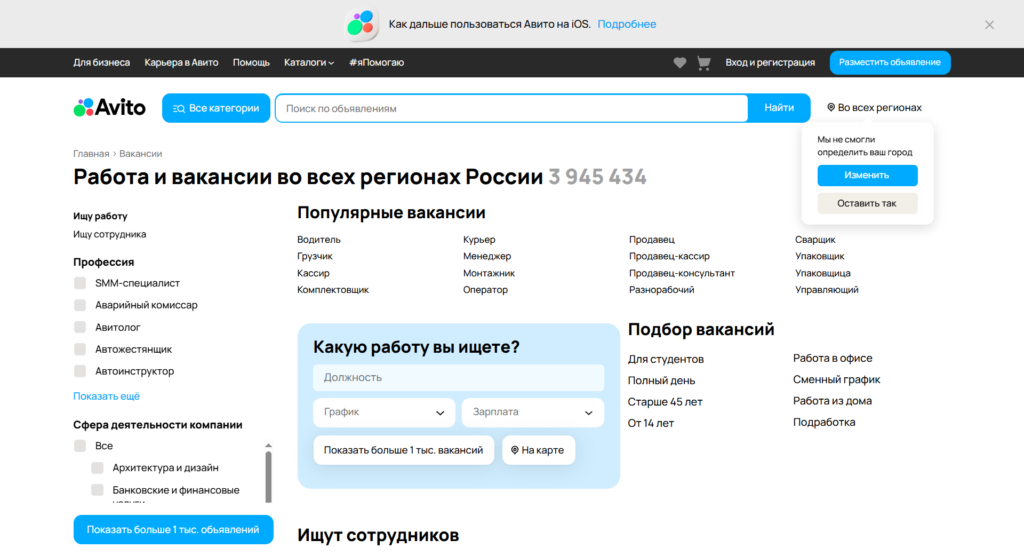
Task: Open Комплектовщик vacancy link
Action: (333, 289)
